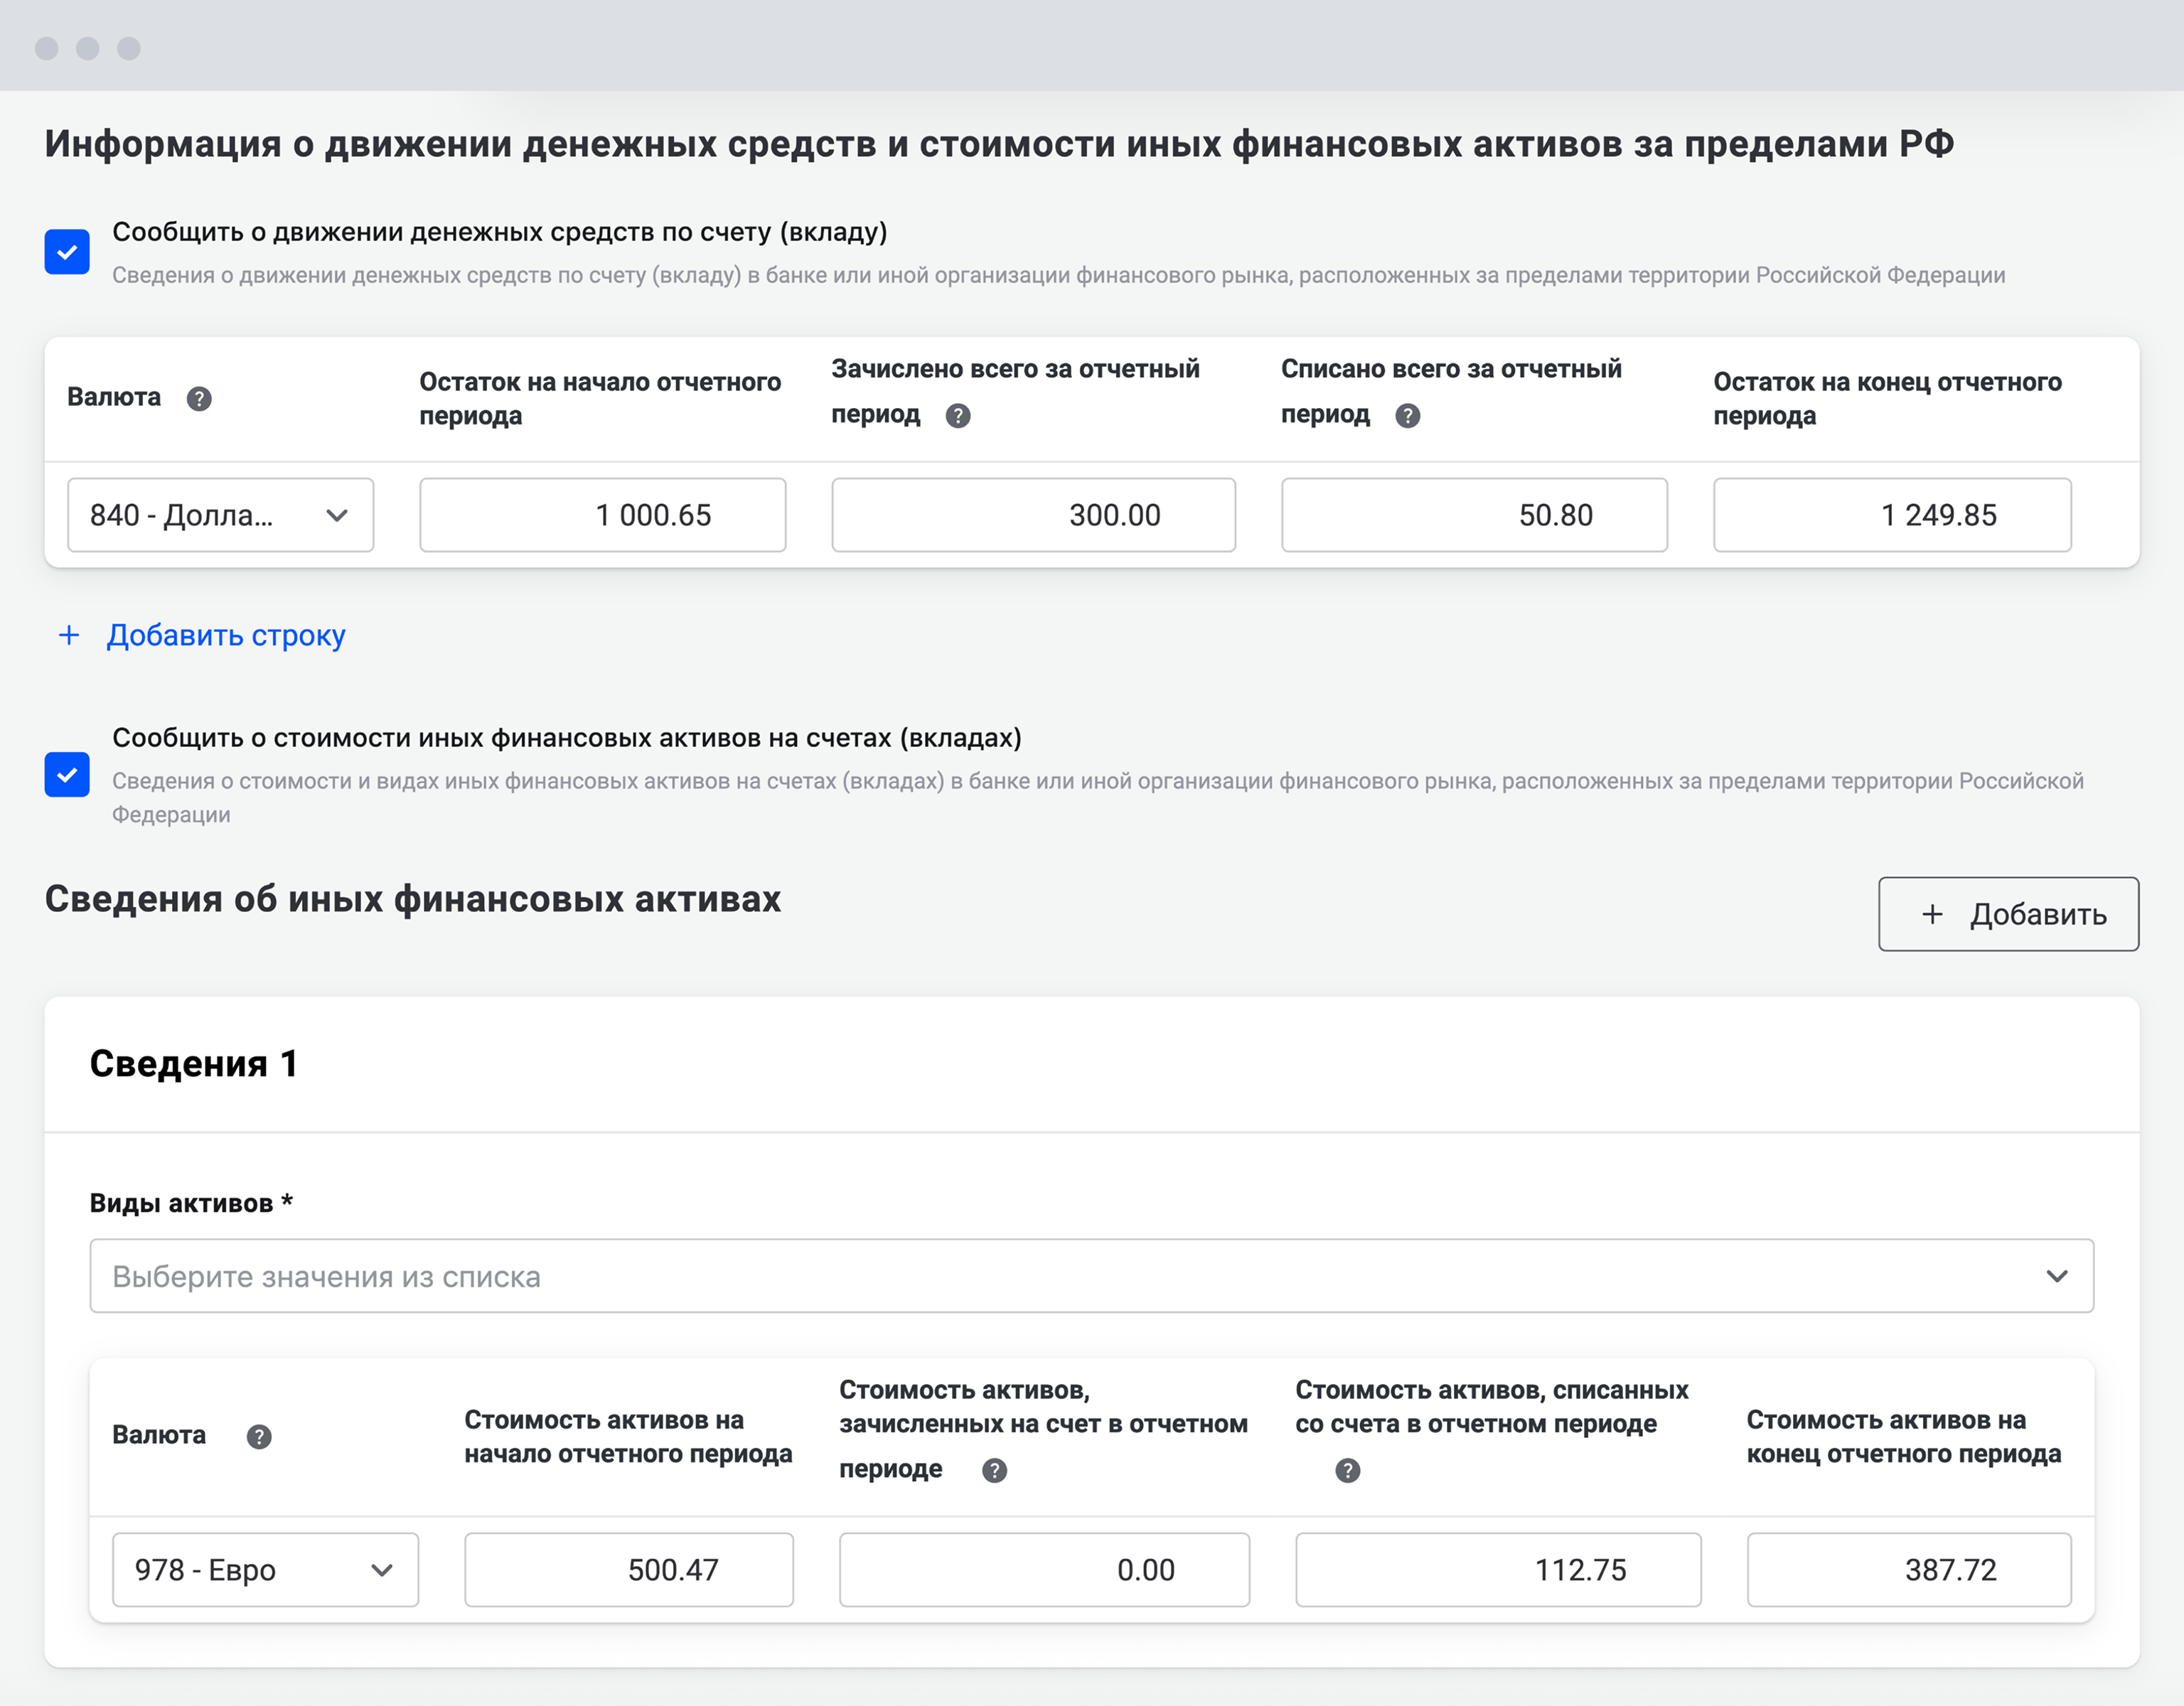This screenshot has width=2184, height=1706.
Task: Click Добавить строку link
Action: 226,636
